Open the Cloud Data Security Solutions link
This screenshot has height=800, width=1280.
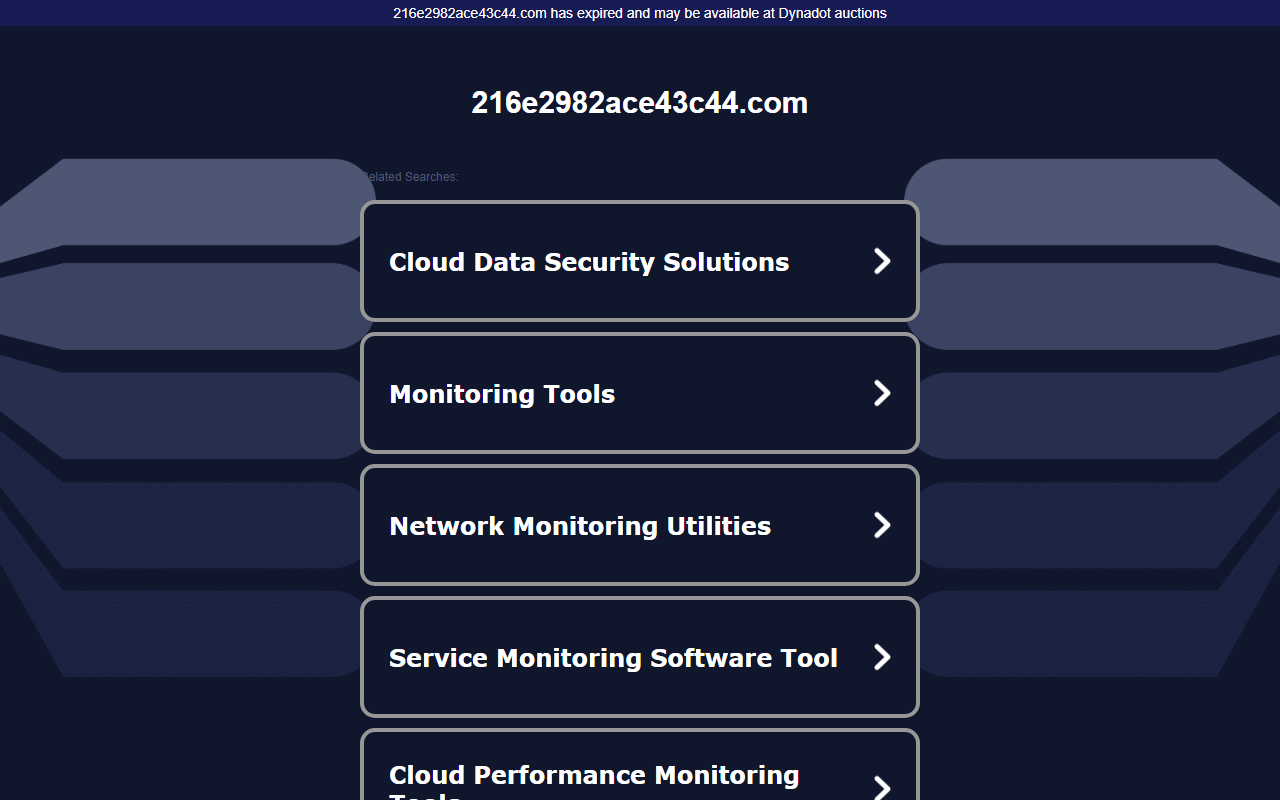click(639, 261)
